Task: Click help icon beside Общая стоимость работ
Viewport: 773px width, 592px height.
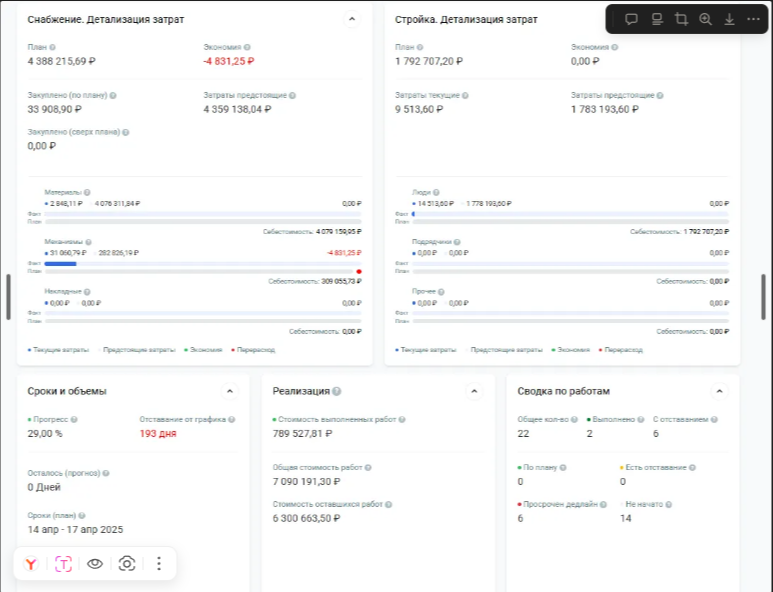Action: [x=368, y=467]
